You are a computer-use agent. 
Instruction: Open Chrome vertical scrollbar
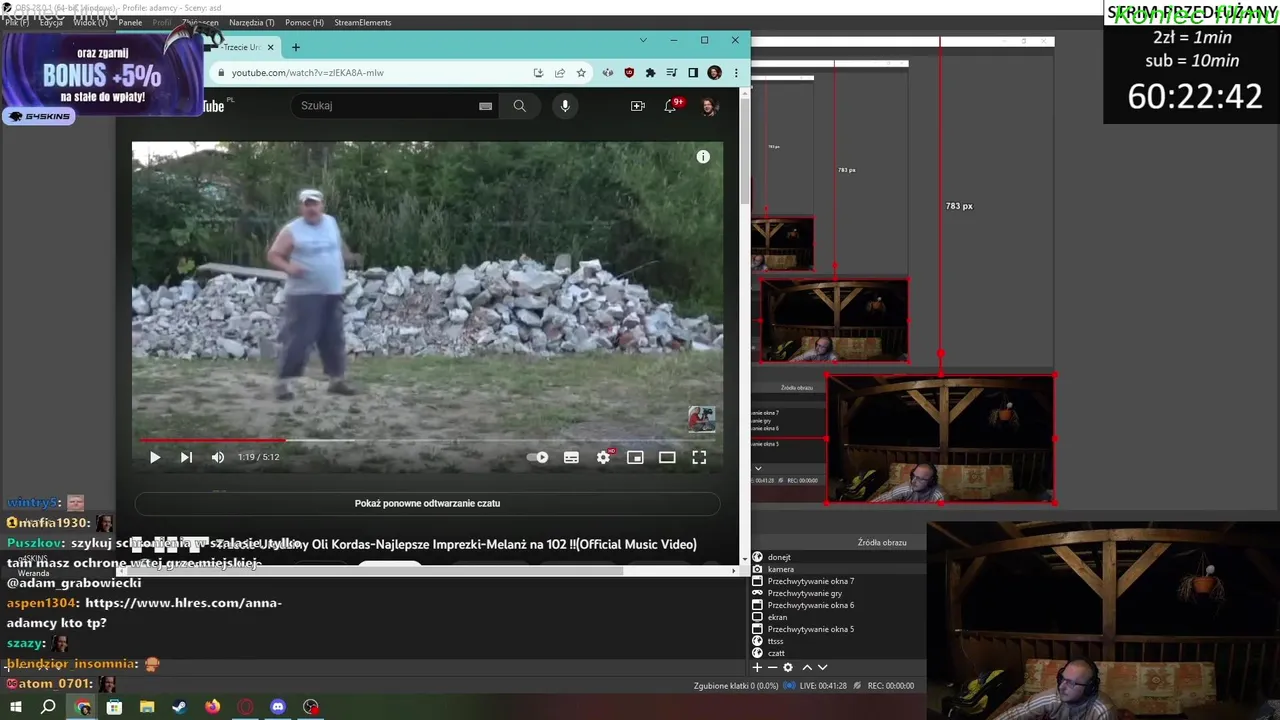pos(744,150)
